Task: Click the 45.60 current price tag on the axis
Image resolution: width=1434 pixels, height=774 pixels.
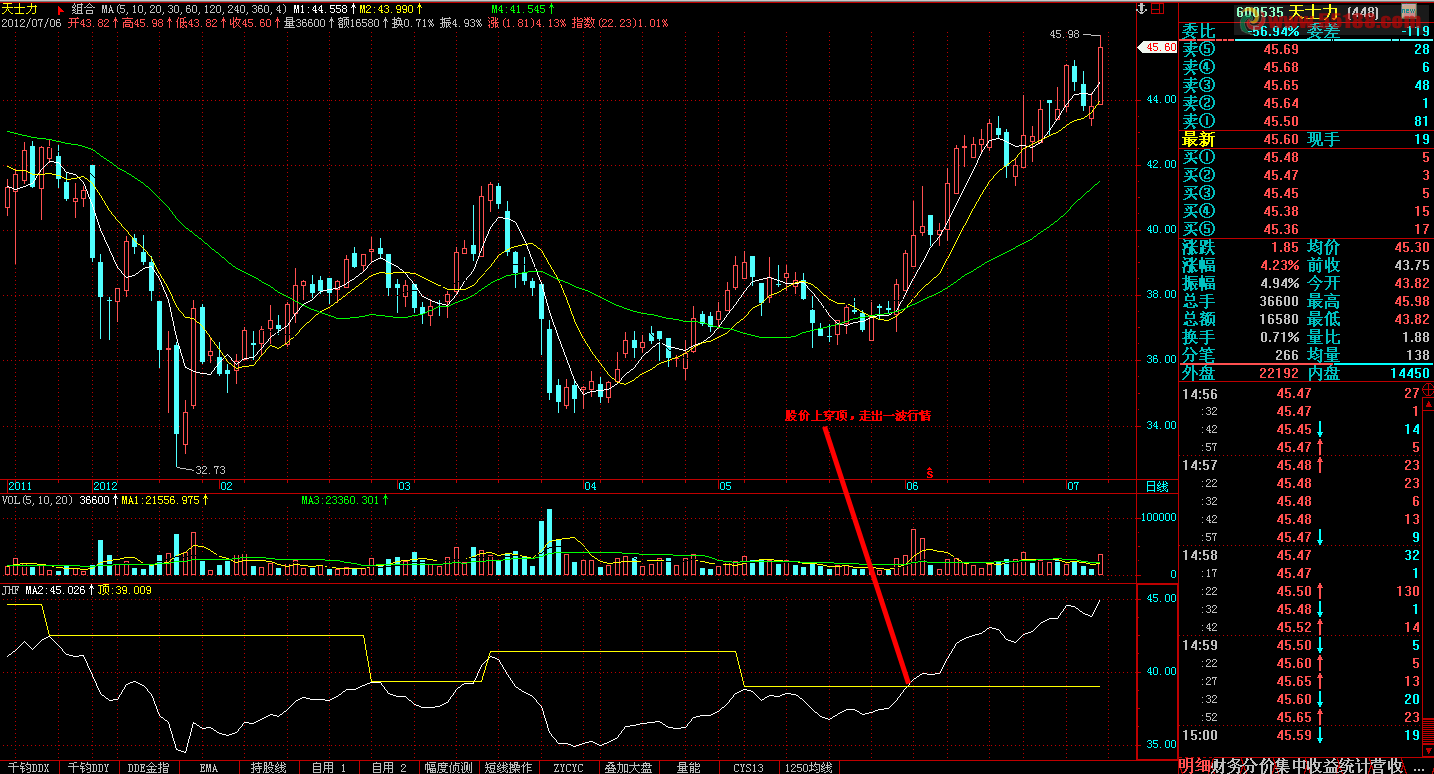Action: [x=1159, y=47]
